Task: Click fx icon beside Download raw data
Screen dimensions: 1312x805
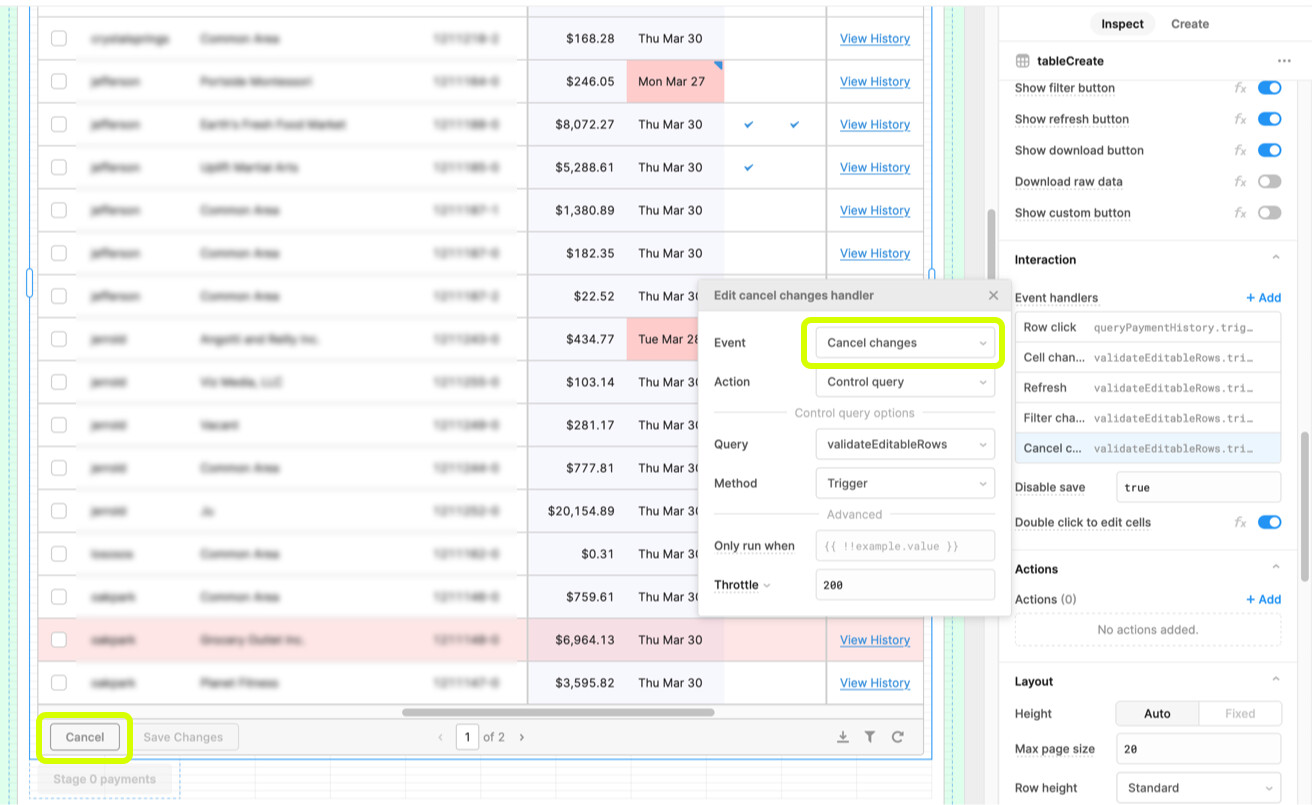Action: (1240, 182)
